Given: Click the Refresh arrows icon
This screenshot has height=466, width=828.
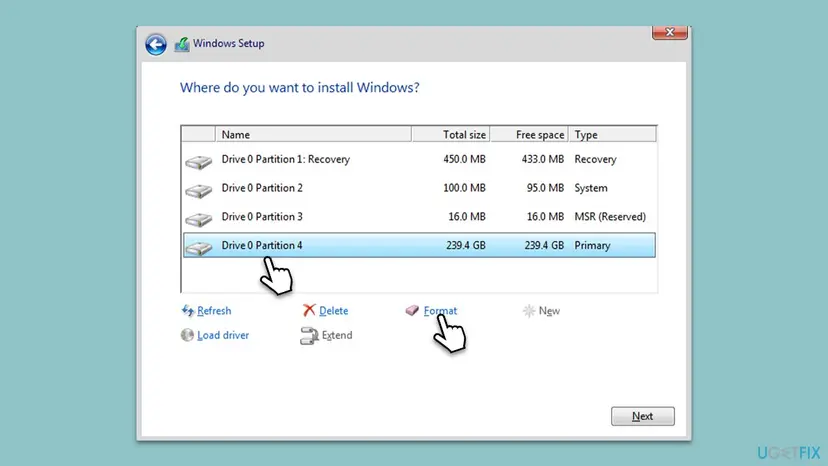Looking at the screenshot, I should tap(187, 310).
